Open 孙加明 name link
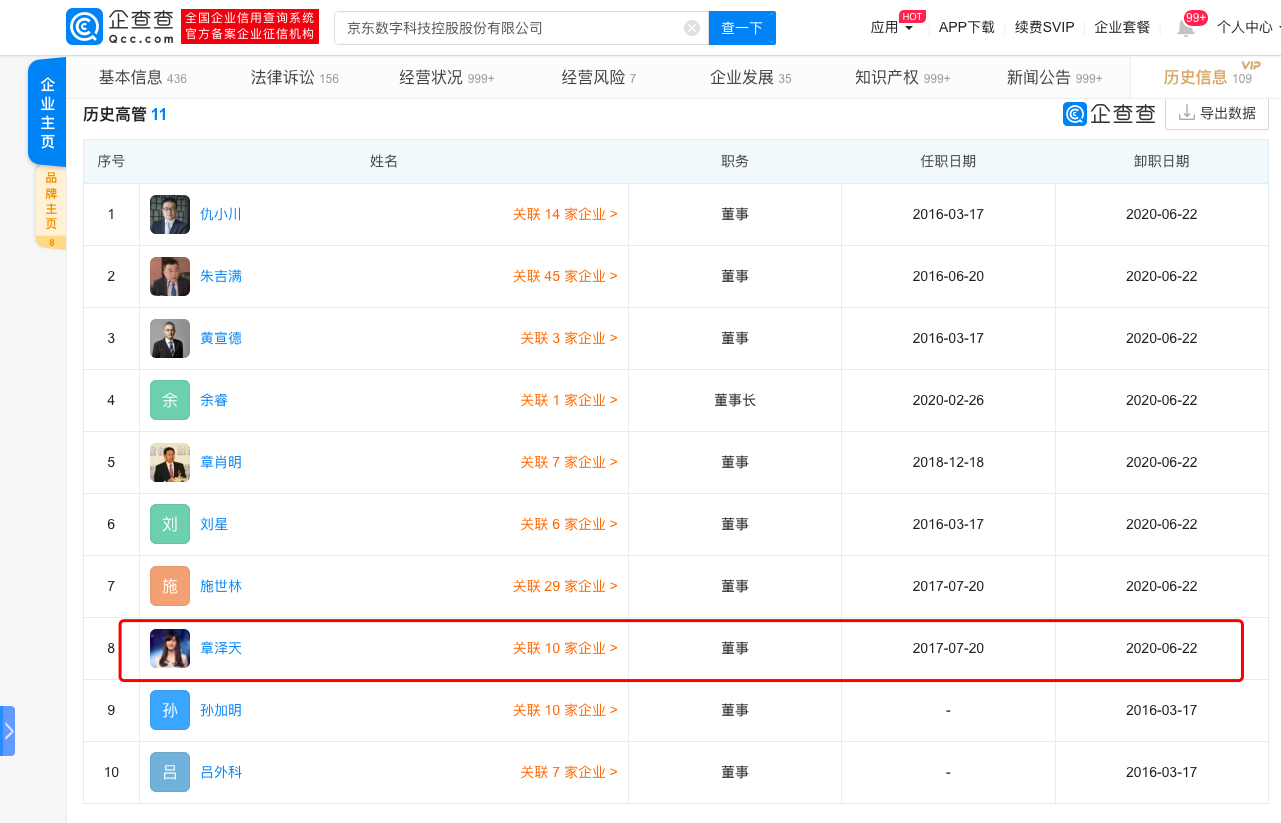Viewport: 1281px width, 823px height. pyautogui.click(x=221, y=710)
